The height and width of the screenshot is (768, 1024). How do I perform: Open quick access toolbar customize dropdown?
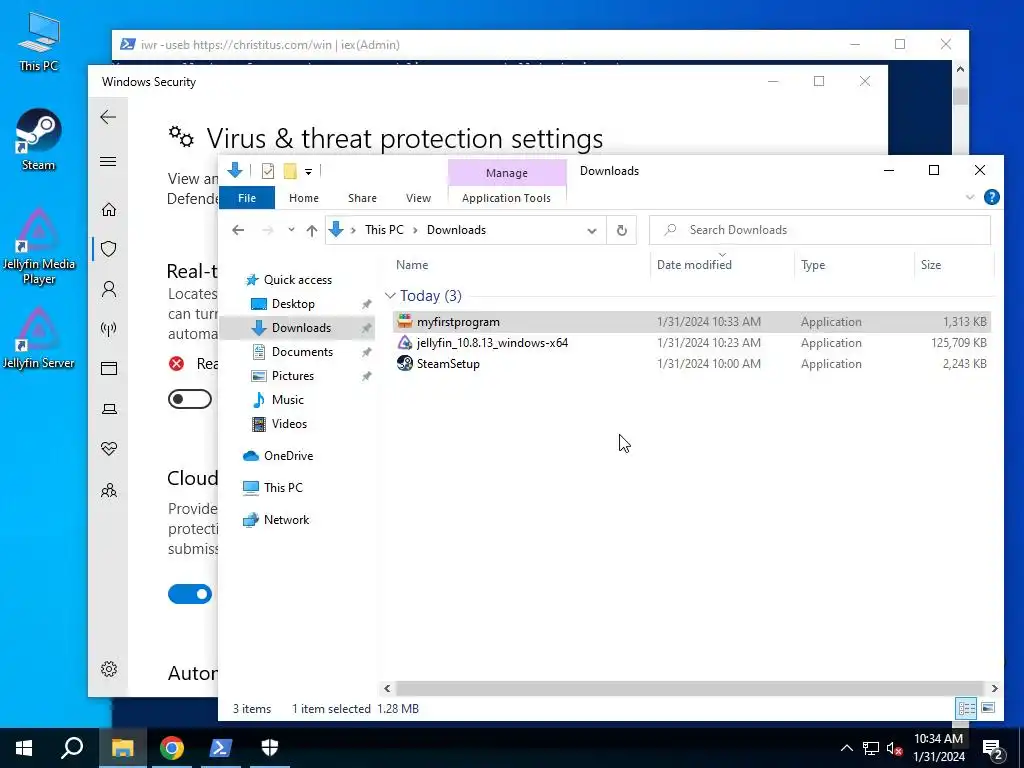pos(308,172)
